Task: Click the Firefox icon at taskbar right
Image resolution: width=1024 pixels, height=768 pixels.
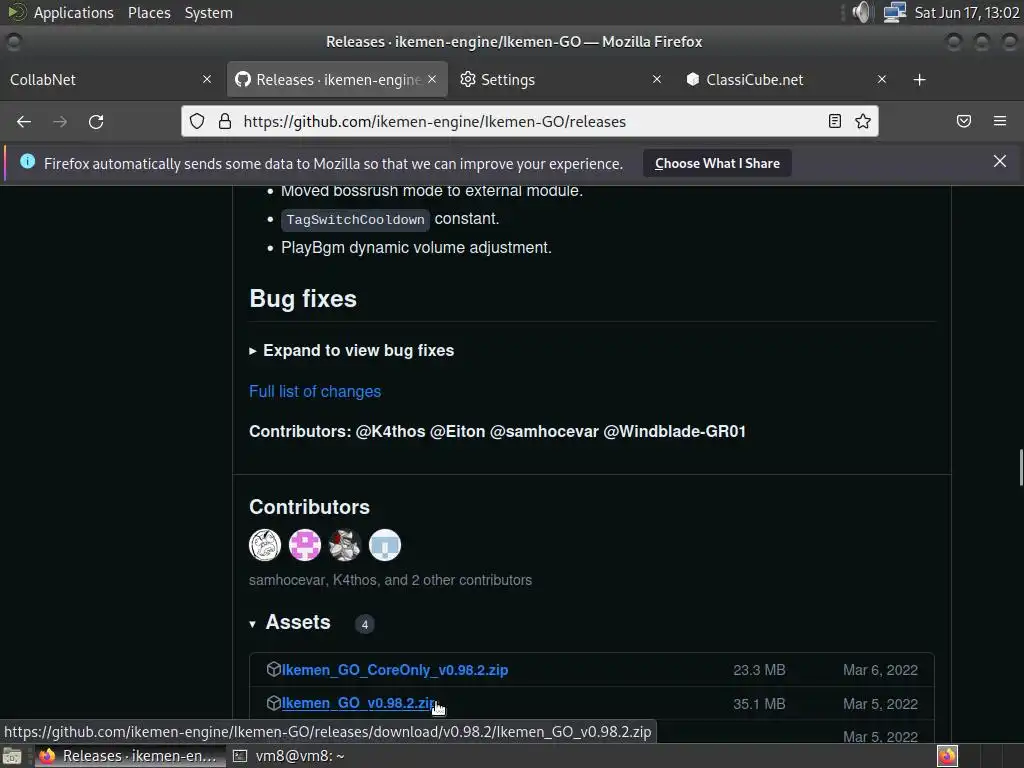Action: pyautogui.click(x=948, y=756)
